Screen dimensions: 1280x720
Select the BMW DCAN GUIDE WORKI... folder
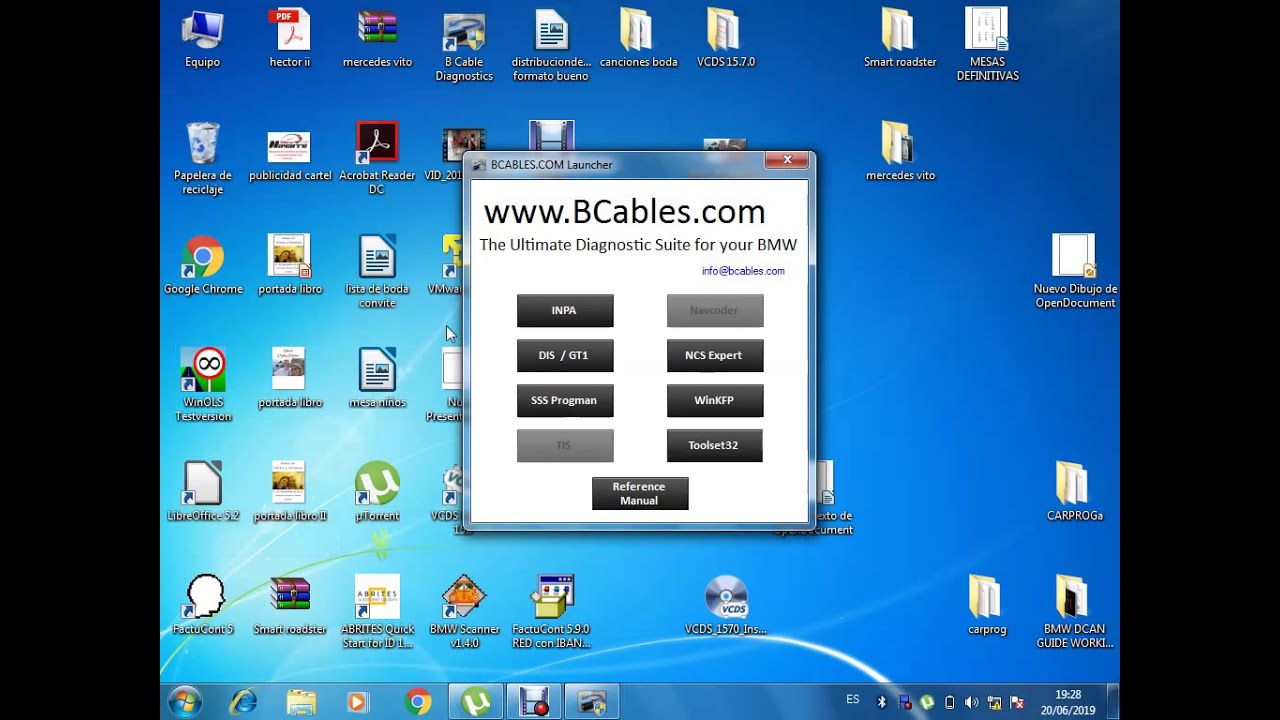click(1075, 613)
